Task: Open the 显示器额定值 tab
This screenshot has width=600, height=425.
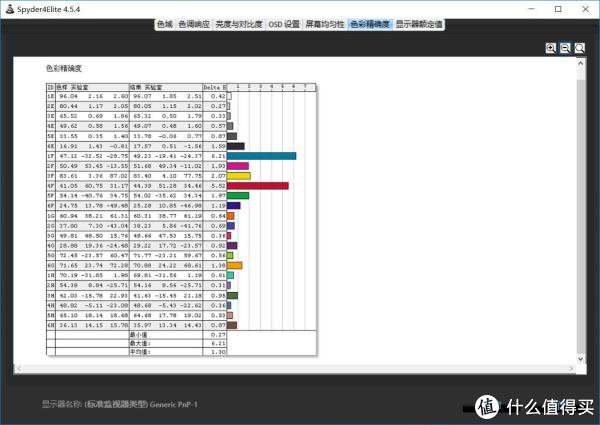Action: (419, 24)
